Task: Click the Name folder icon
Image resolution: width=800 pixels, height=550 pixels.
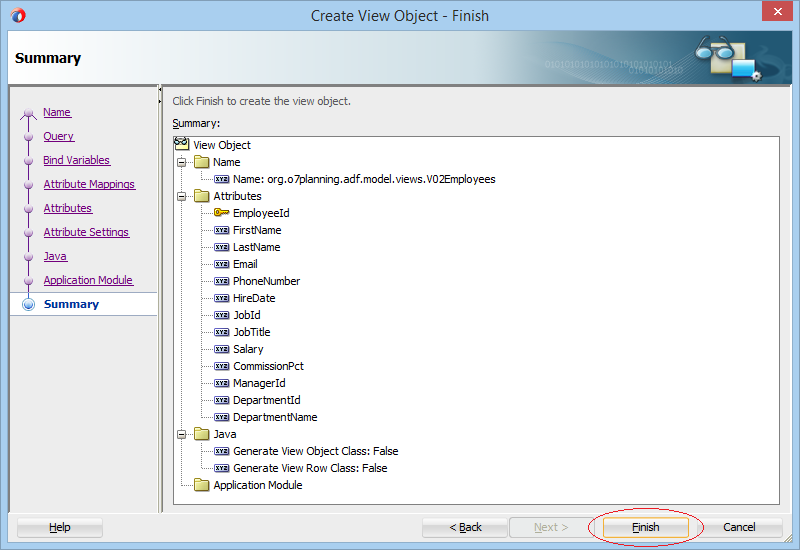Action: (202, 162)
